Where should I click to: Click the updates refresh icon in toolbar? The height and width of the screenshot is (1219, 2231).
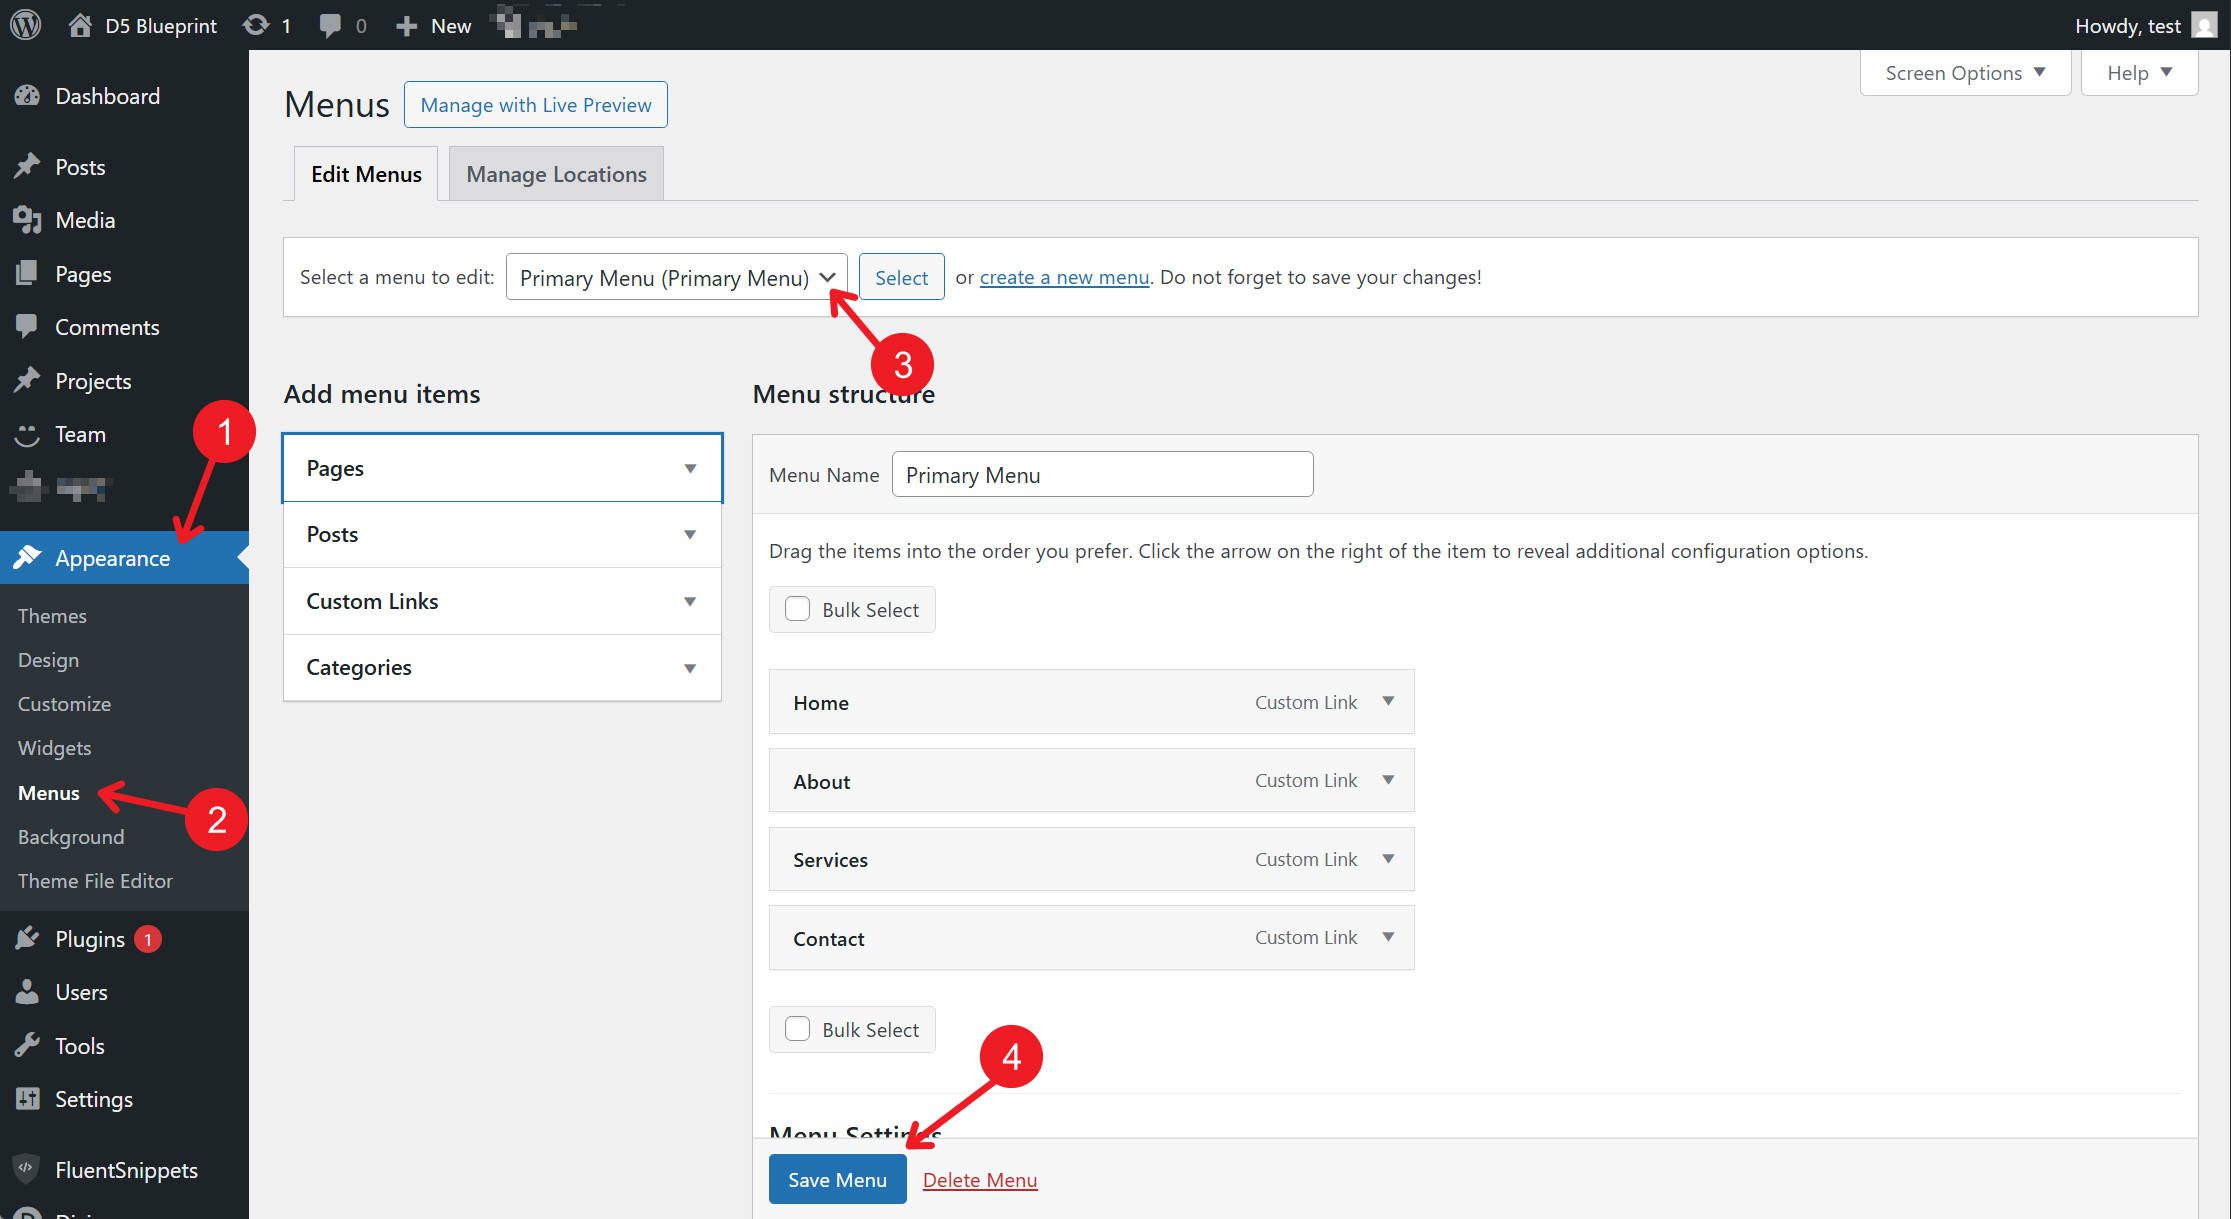tap(256, 25)
